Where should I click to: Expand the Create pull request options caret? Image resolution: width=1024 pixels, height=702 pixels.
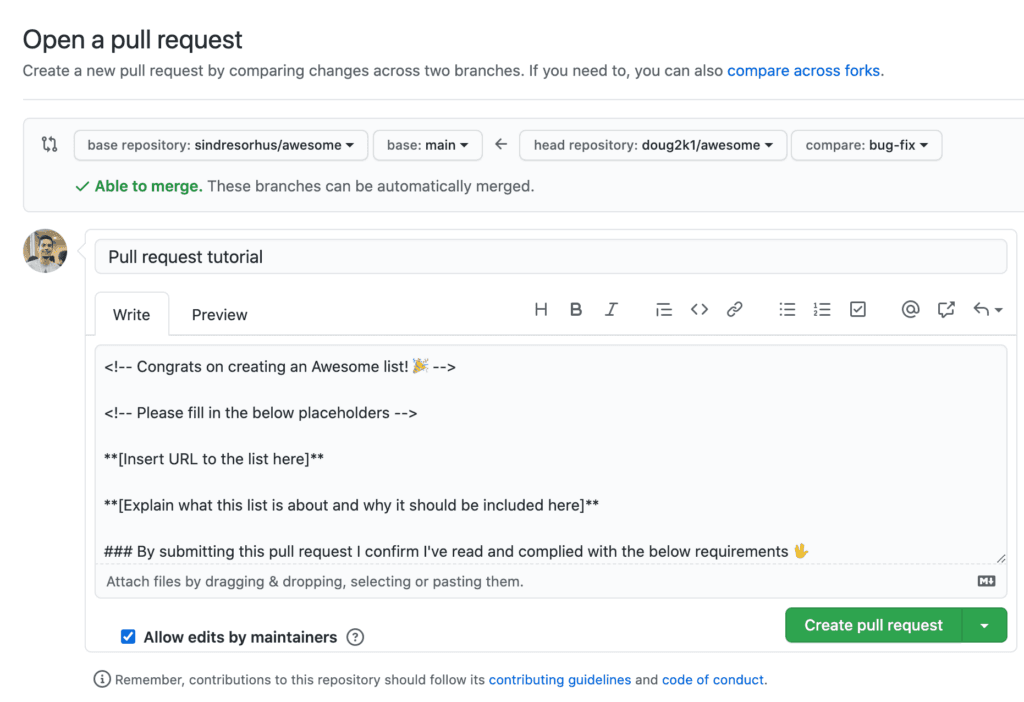point(985,625)
